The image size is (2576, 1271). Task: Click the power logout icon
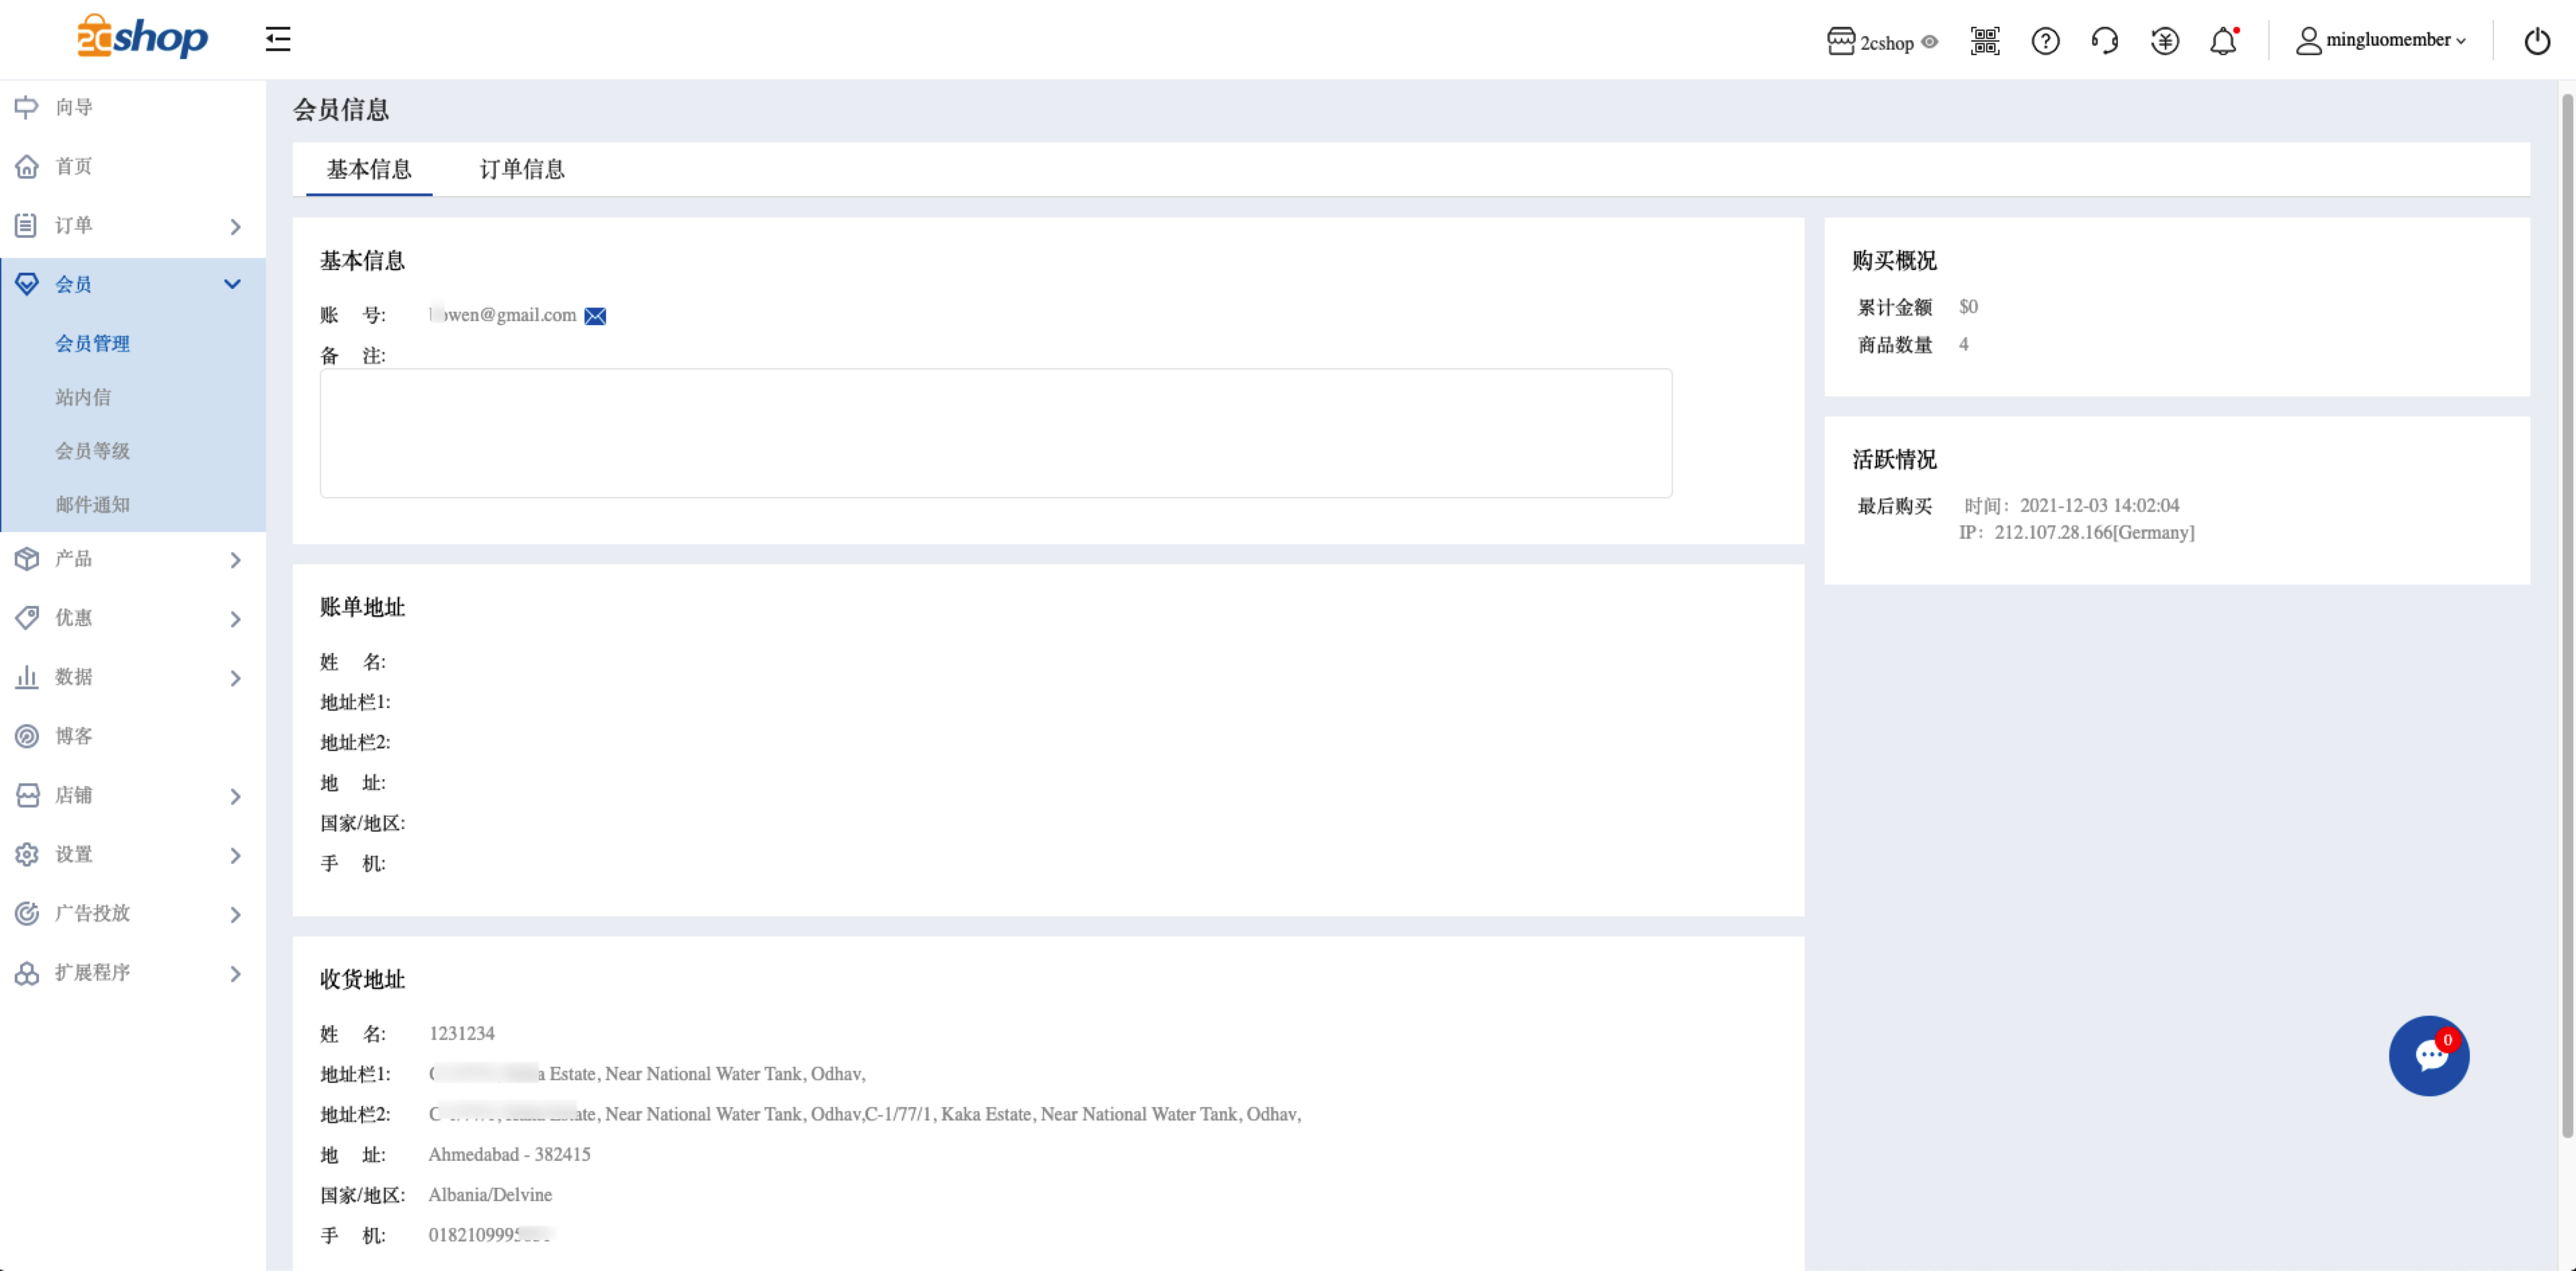(2537, 41)
